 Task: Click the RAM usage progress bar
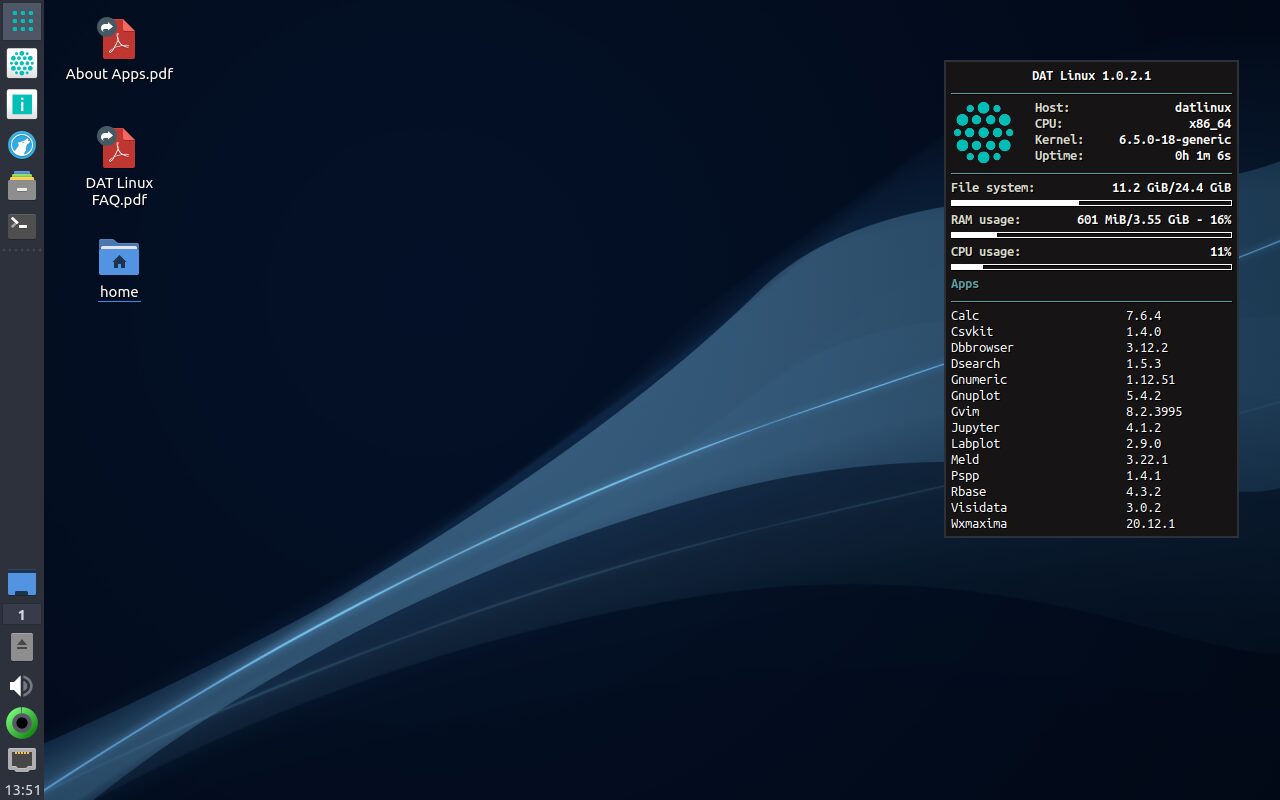click(1090, 235)
